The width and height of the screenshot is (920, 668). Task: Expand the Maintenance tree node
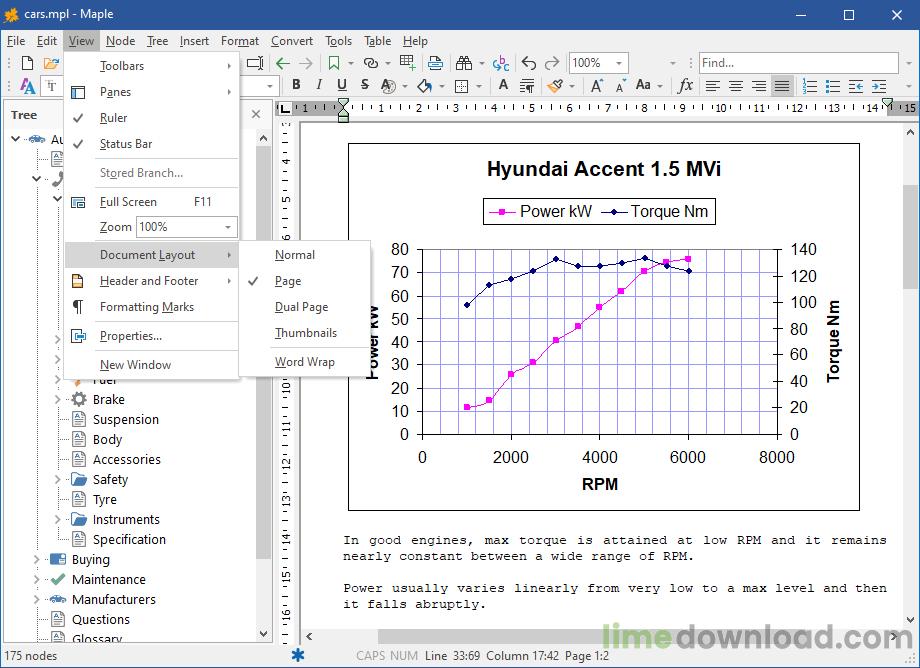click(x=36, y=579)
